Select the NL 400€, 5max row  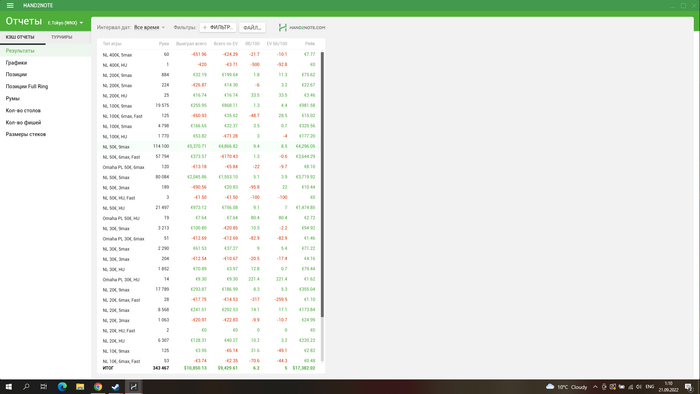coord(209,54)
